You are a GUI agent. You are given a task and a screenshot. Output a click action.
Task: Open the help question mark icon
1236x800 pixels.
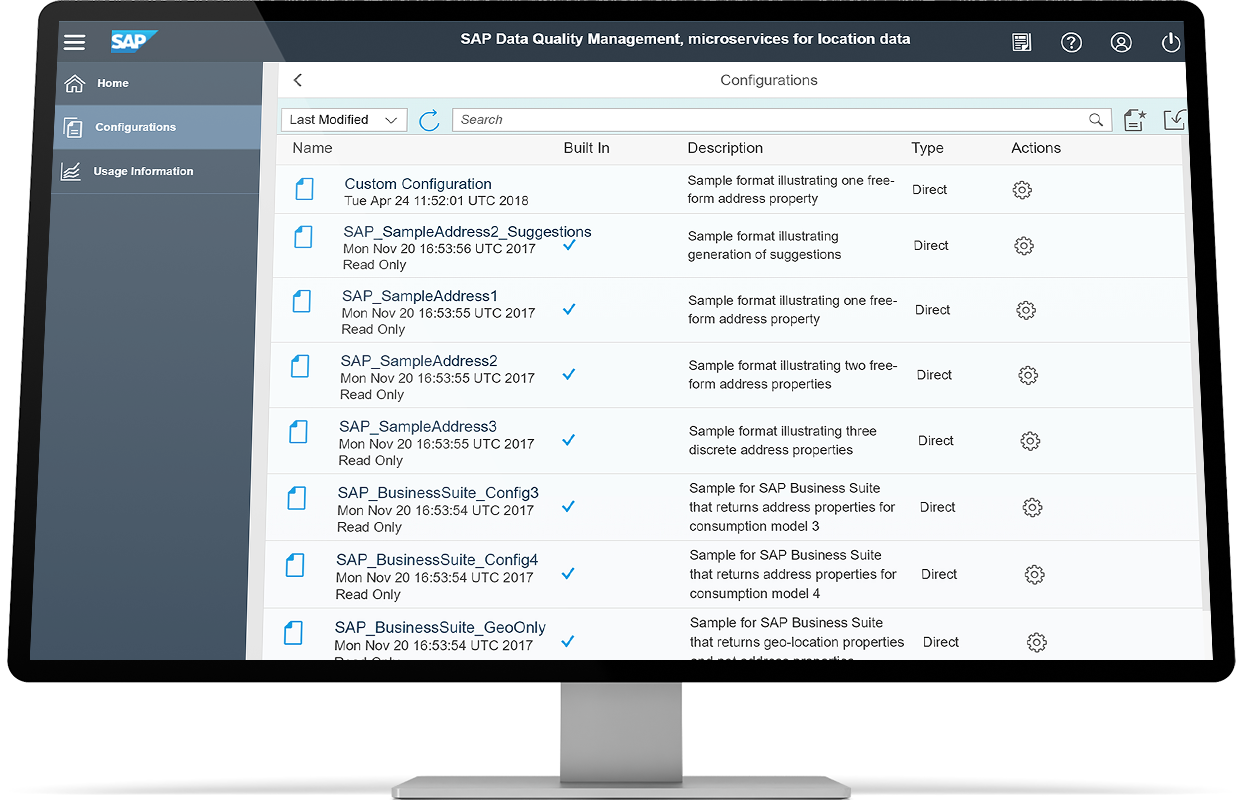click(x=1071, y=42)
